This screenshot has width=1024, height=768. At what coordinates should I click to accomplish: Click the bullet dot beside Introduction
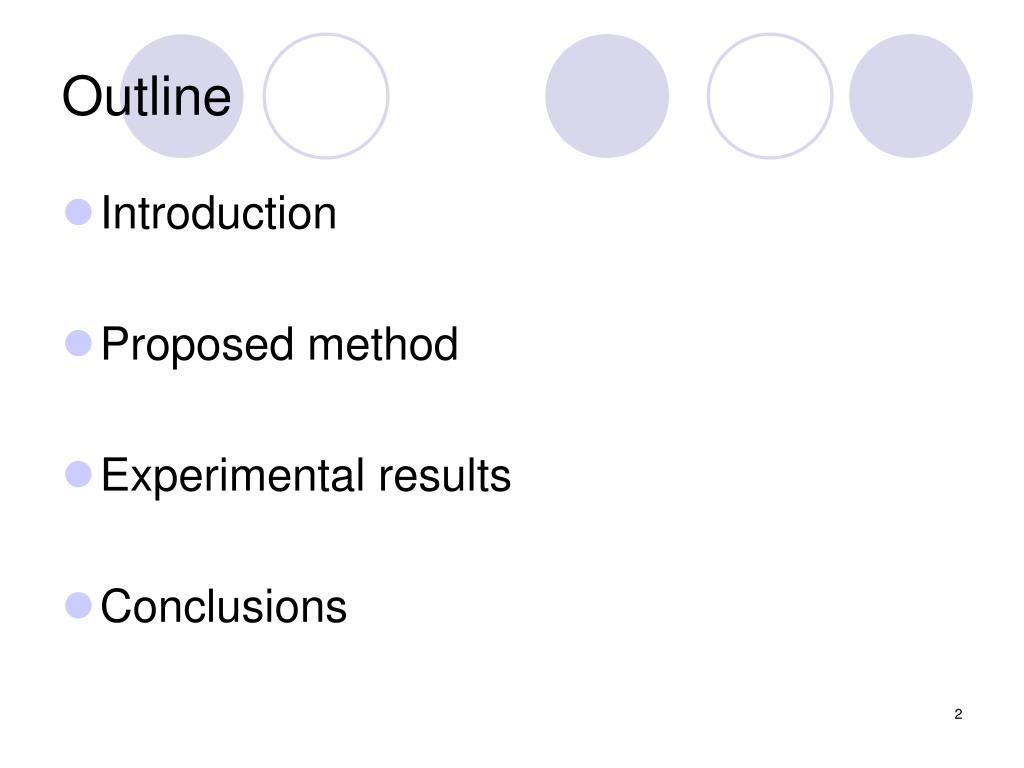[78, 212]
